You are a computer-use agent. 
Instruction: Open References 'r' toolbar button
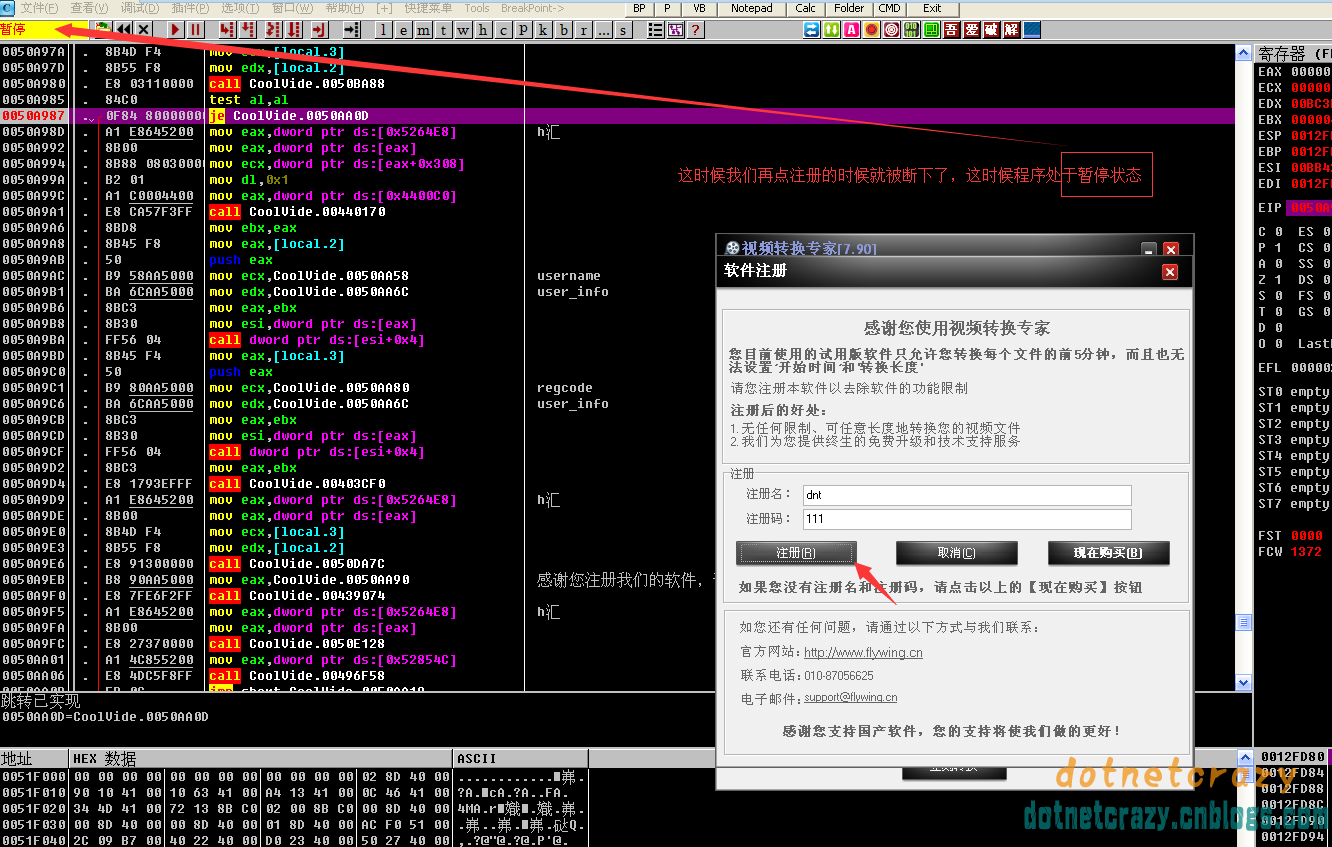[x=584, y=29]
